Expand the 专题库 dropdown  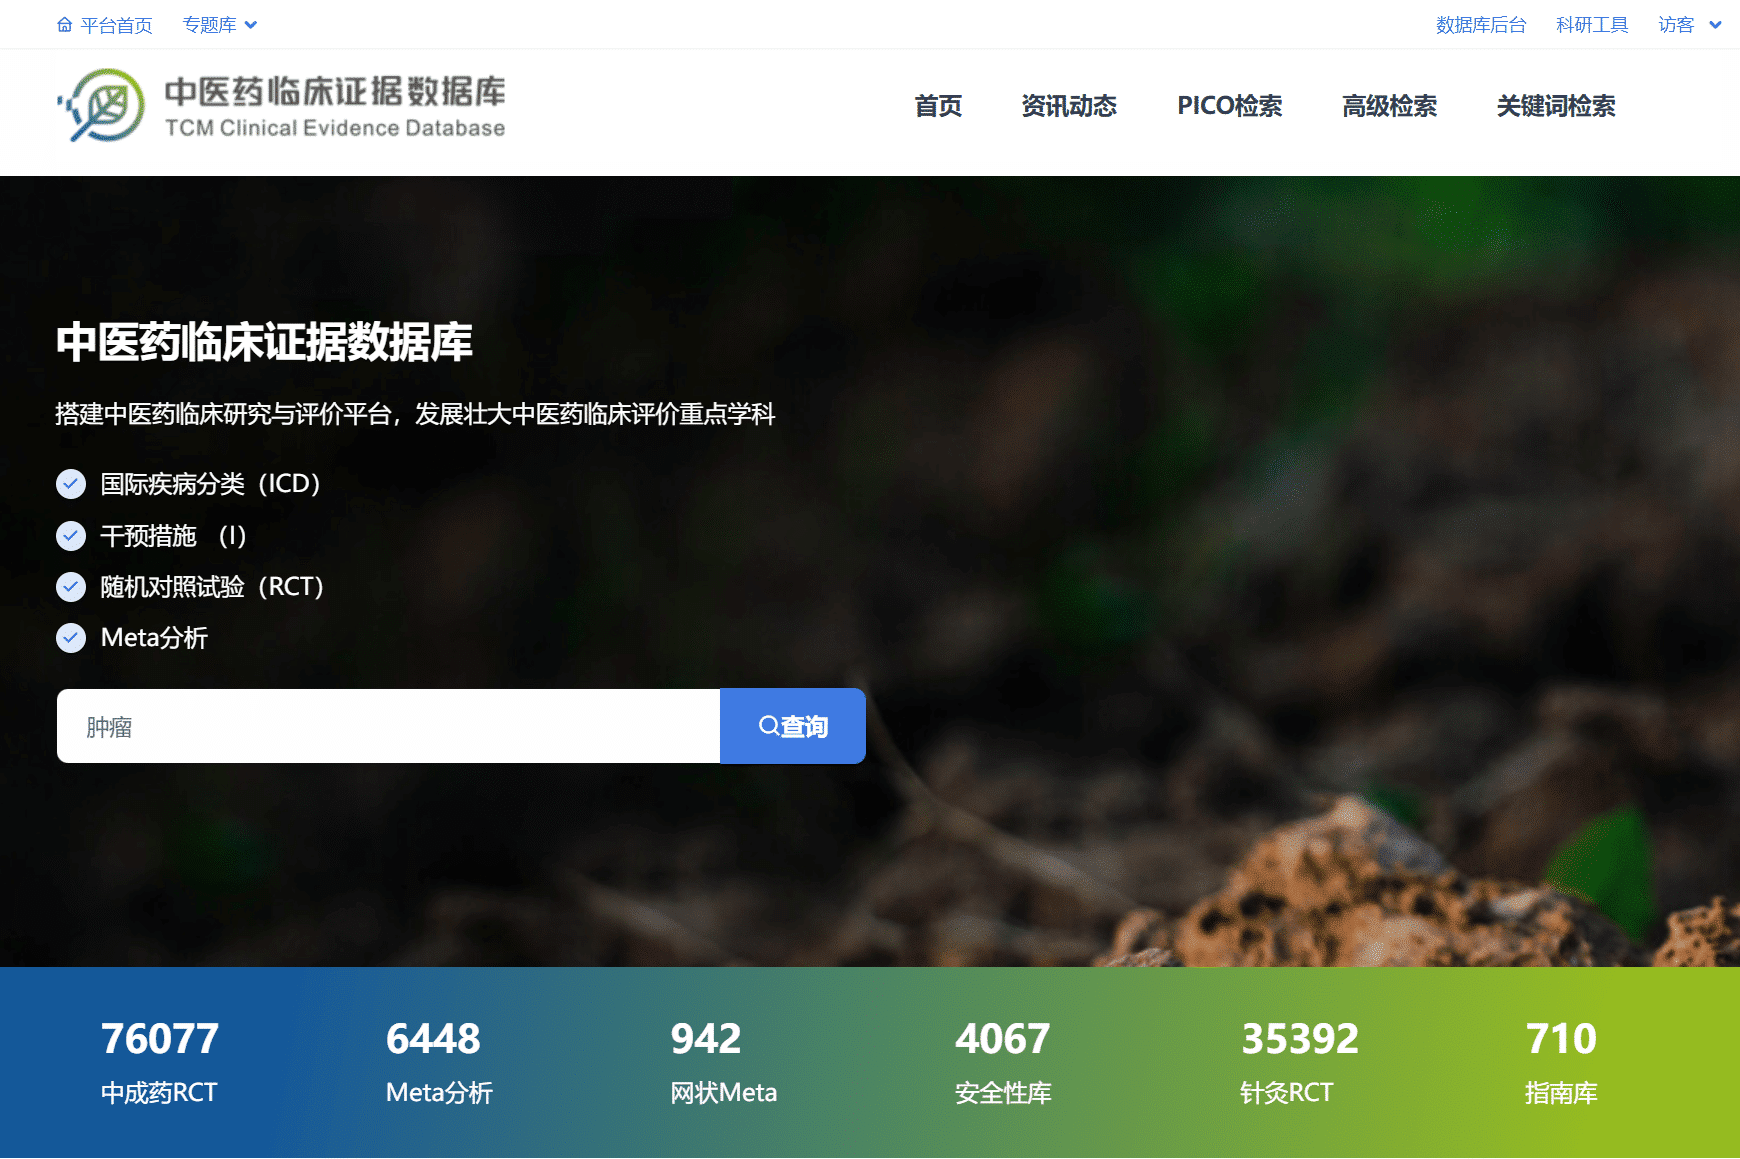(x=220, y=25)
